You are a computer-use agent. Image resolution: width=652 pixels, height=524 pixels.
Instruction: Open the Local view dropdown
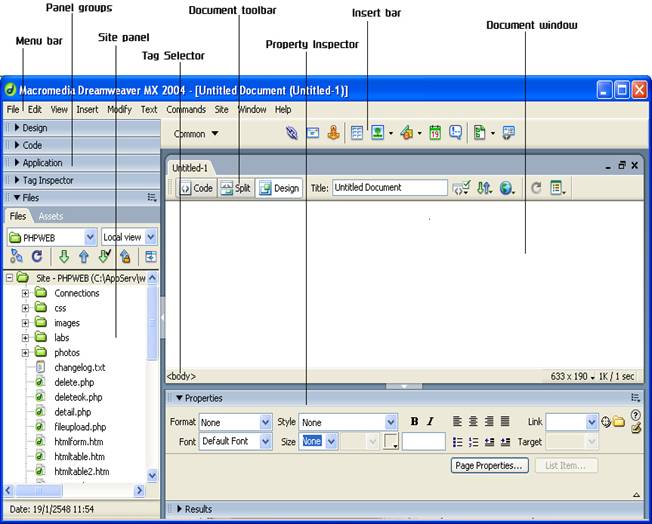(151, 237)
